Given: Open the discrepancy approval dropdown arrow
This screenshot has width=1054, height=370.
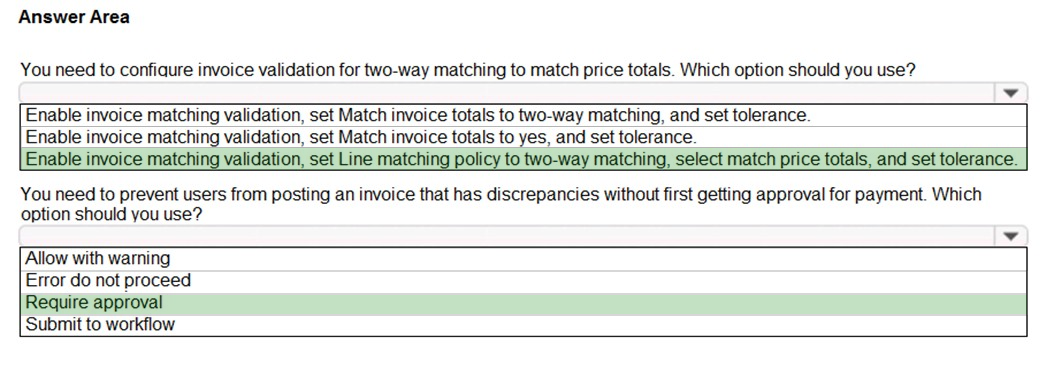Looking at the screenshot, I should pyautogui.click(x=1010, y=236).
